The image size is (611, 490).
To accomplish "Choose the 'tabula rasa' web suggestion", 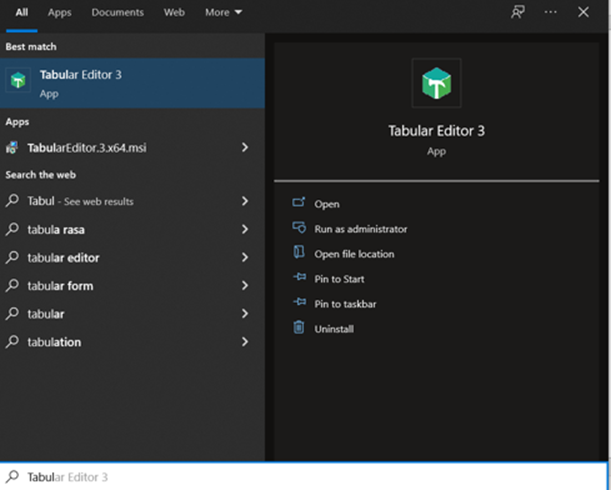I will tap(56, 230).
